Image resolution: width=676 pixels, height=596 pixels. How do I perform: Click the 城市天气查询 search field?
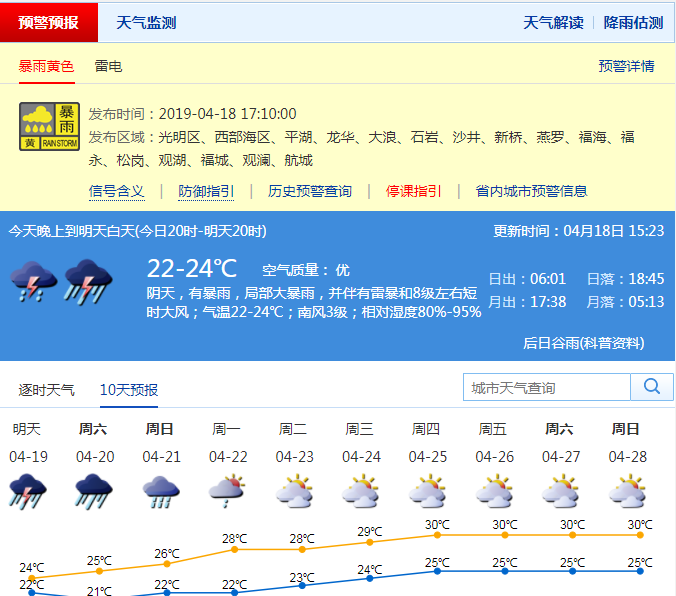(546, 387)
